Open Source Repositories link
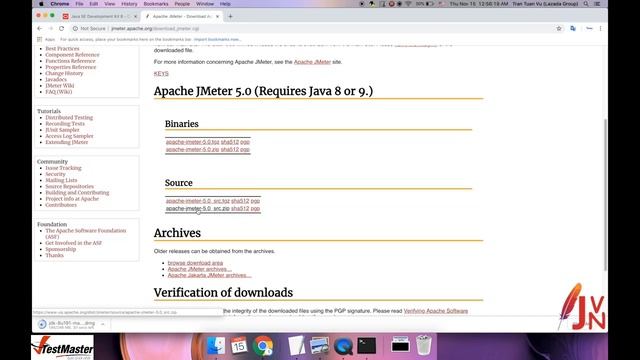 click(69, 186)
